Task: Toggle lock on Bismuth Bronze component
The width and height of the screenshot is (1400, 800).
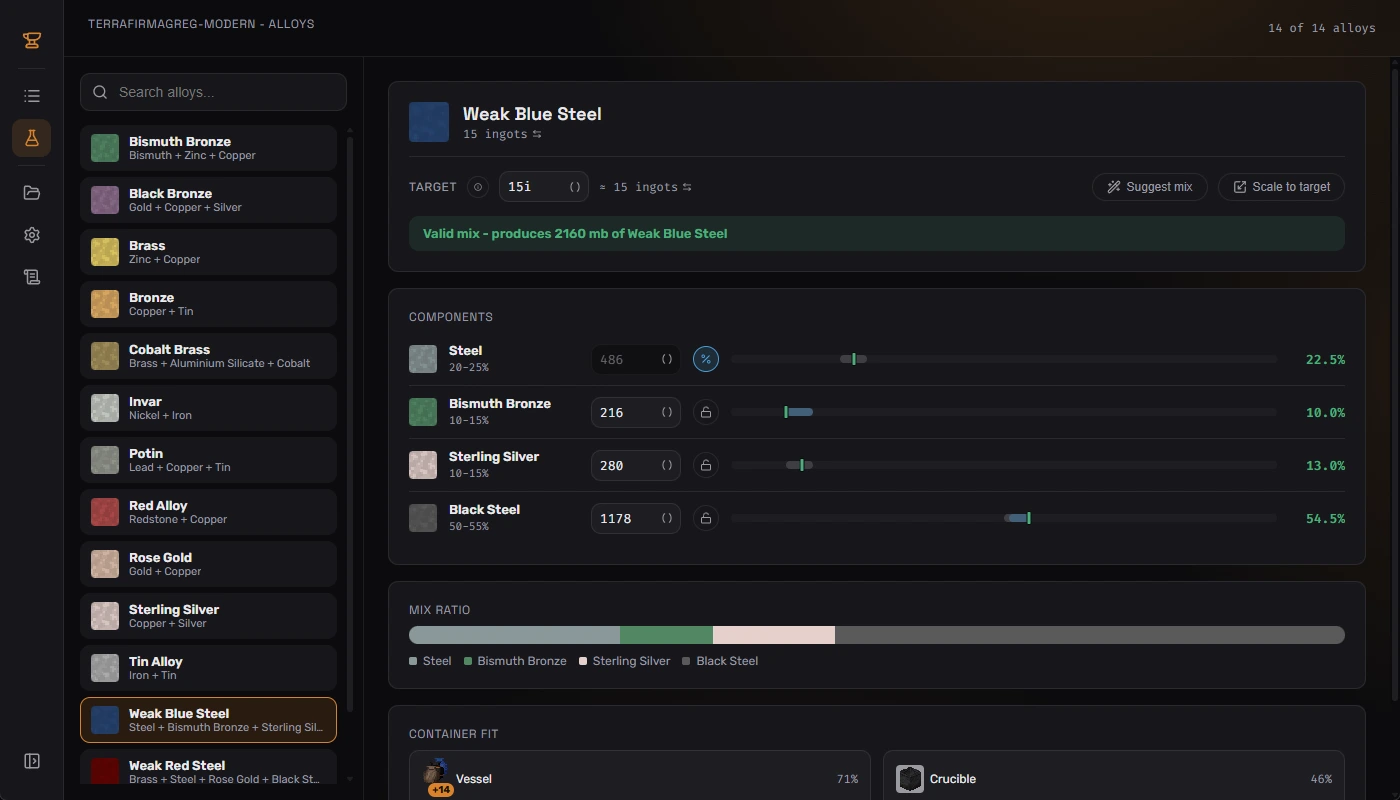Action: click(706, 412)
